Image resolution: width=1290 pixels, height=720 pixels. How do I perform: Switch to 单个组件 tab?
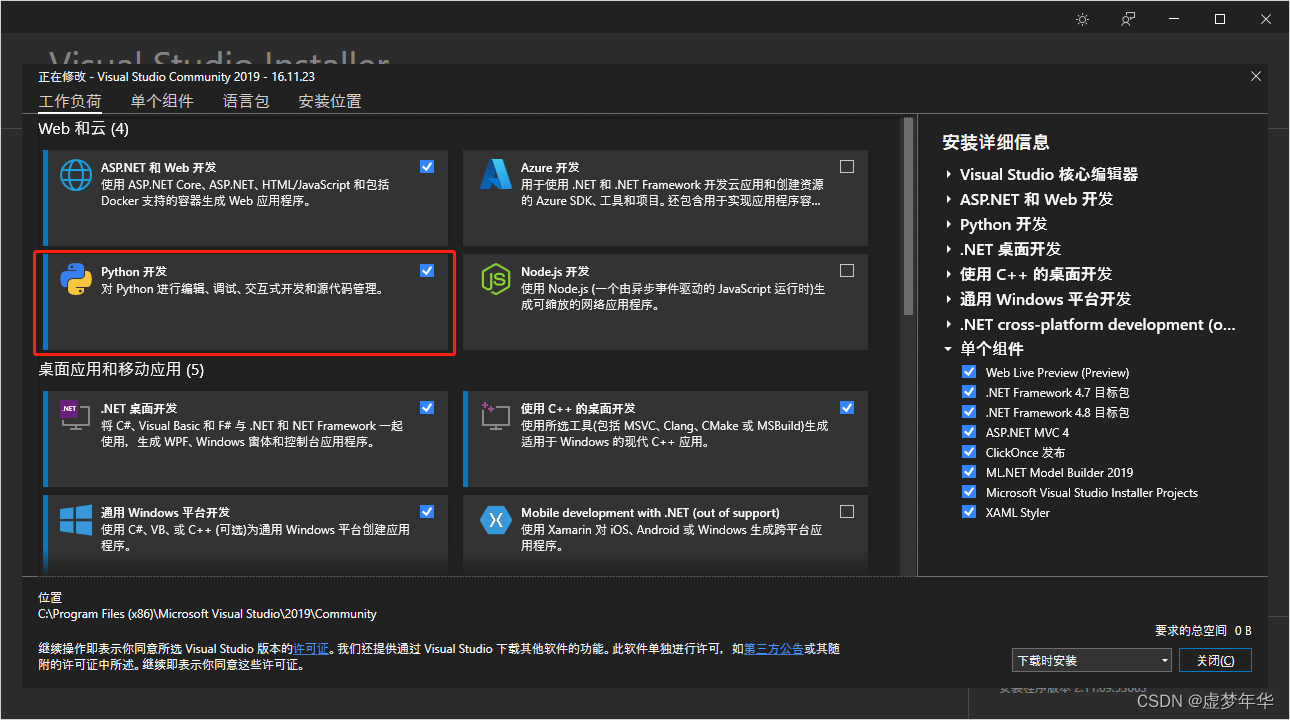162,101
